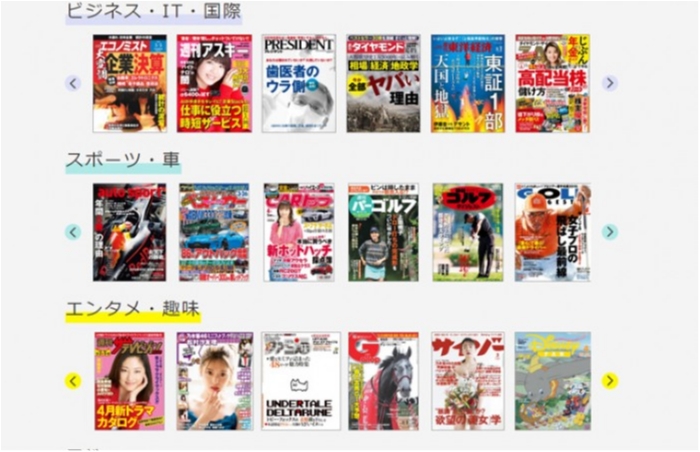700x452 pixels.
Task: Select the 週刊アスキー magazine cover
Action: [214, 84]
